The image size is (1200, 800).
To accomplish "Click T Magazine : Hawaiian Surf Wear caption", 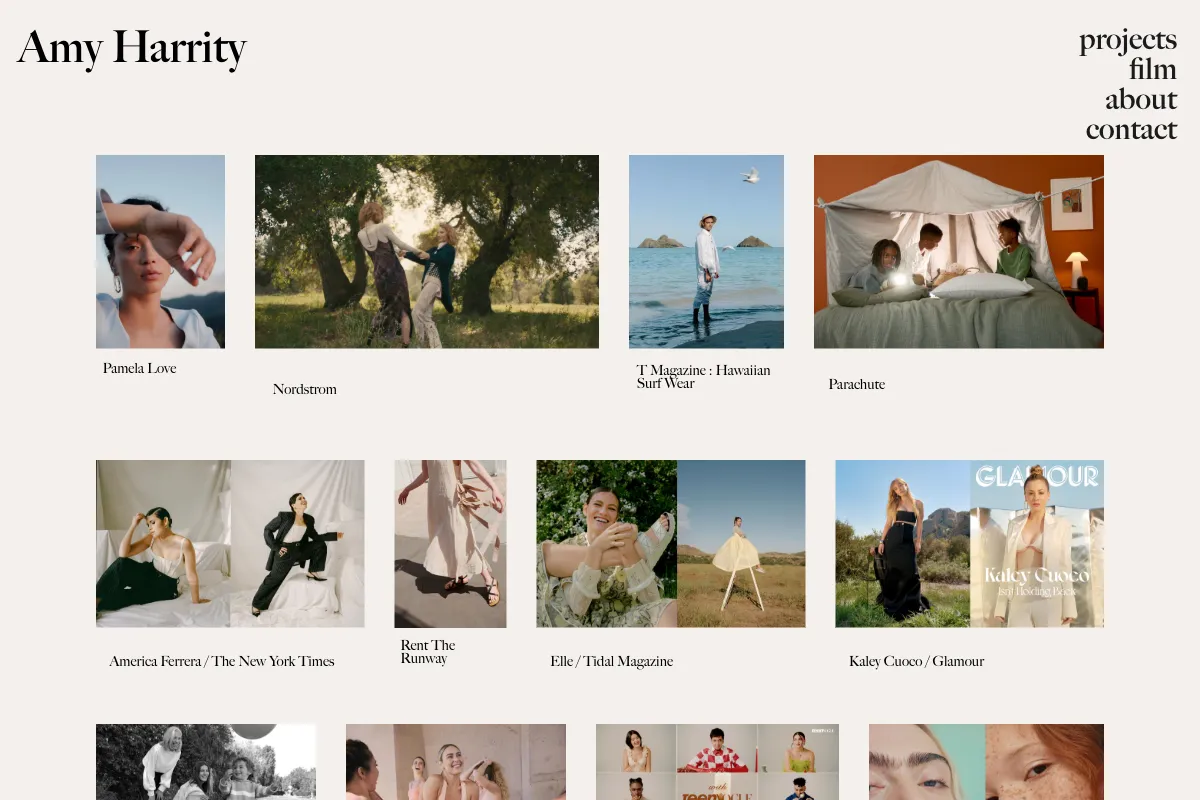I will [704, 376].
